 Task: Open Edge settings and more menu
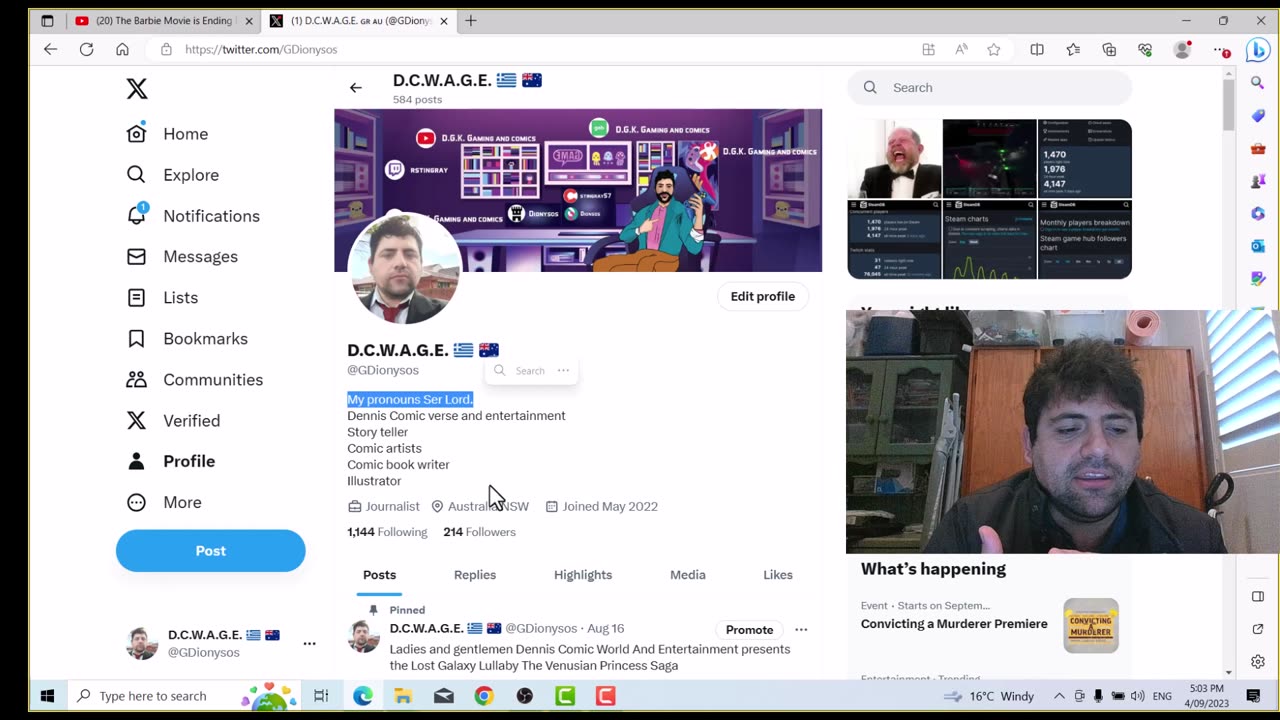pos(1221,50)
